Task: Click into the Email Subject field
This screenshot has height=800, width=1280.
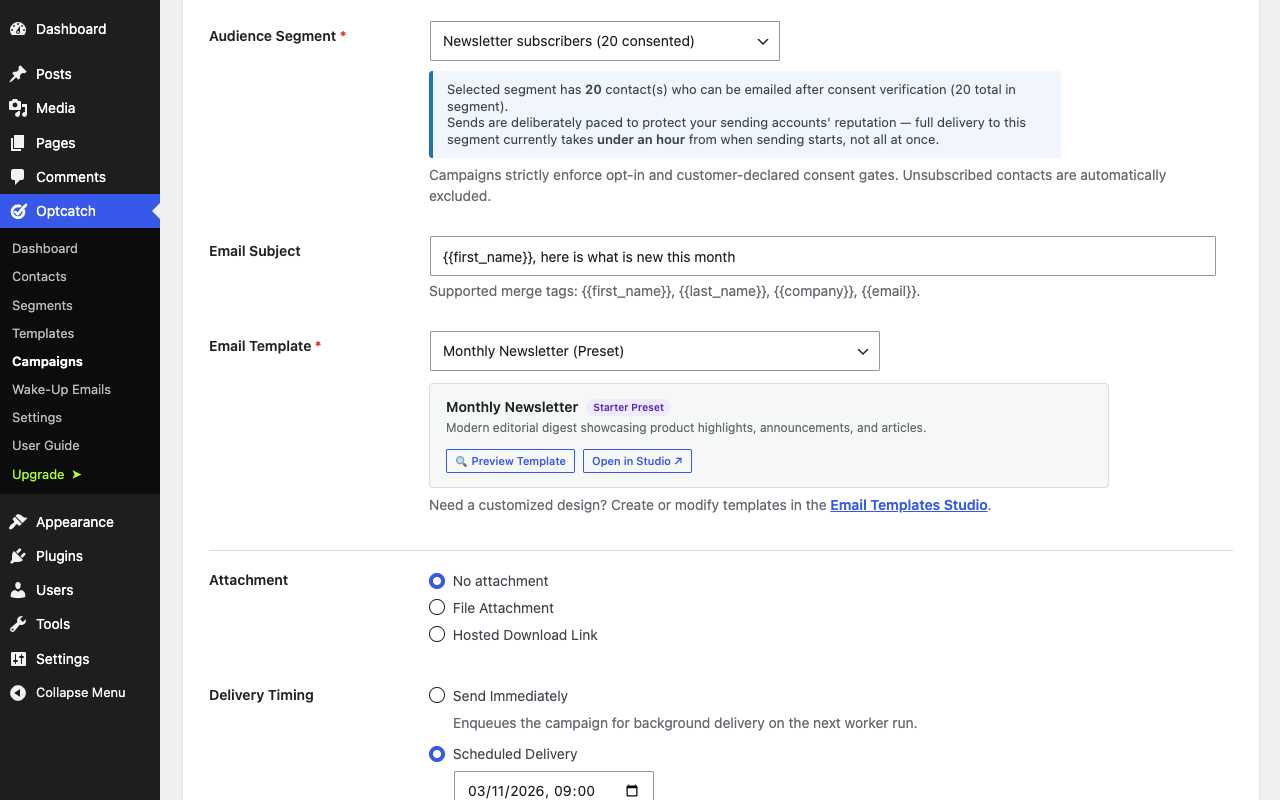Action: click(823, 256)
